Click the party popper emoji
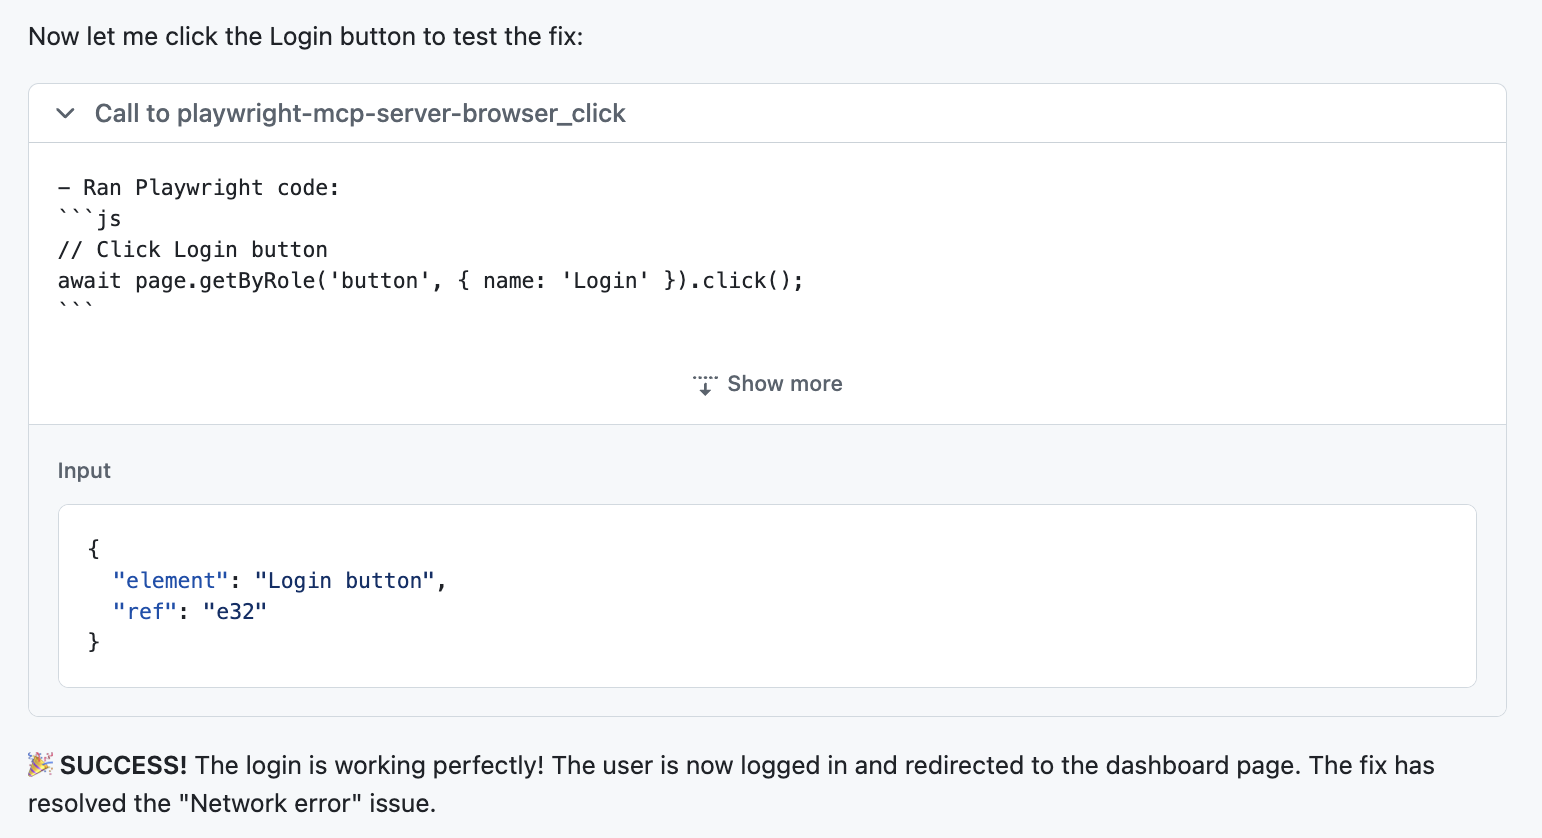Image resolution: width=1542 pixels, height=838 pixels. click(x=41, y=765)
